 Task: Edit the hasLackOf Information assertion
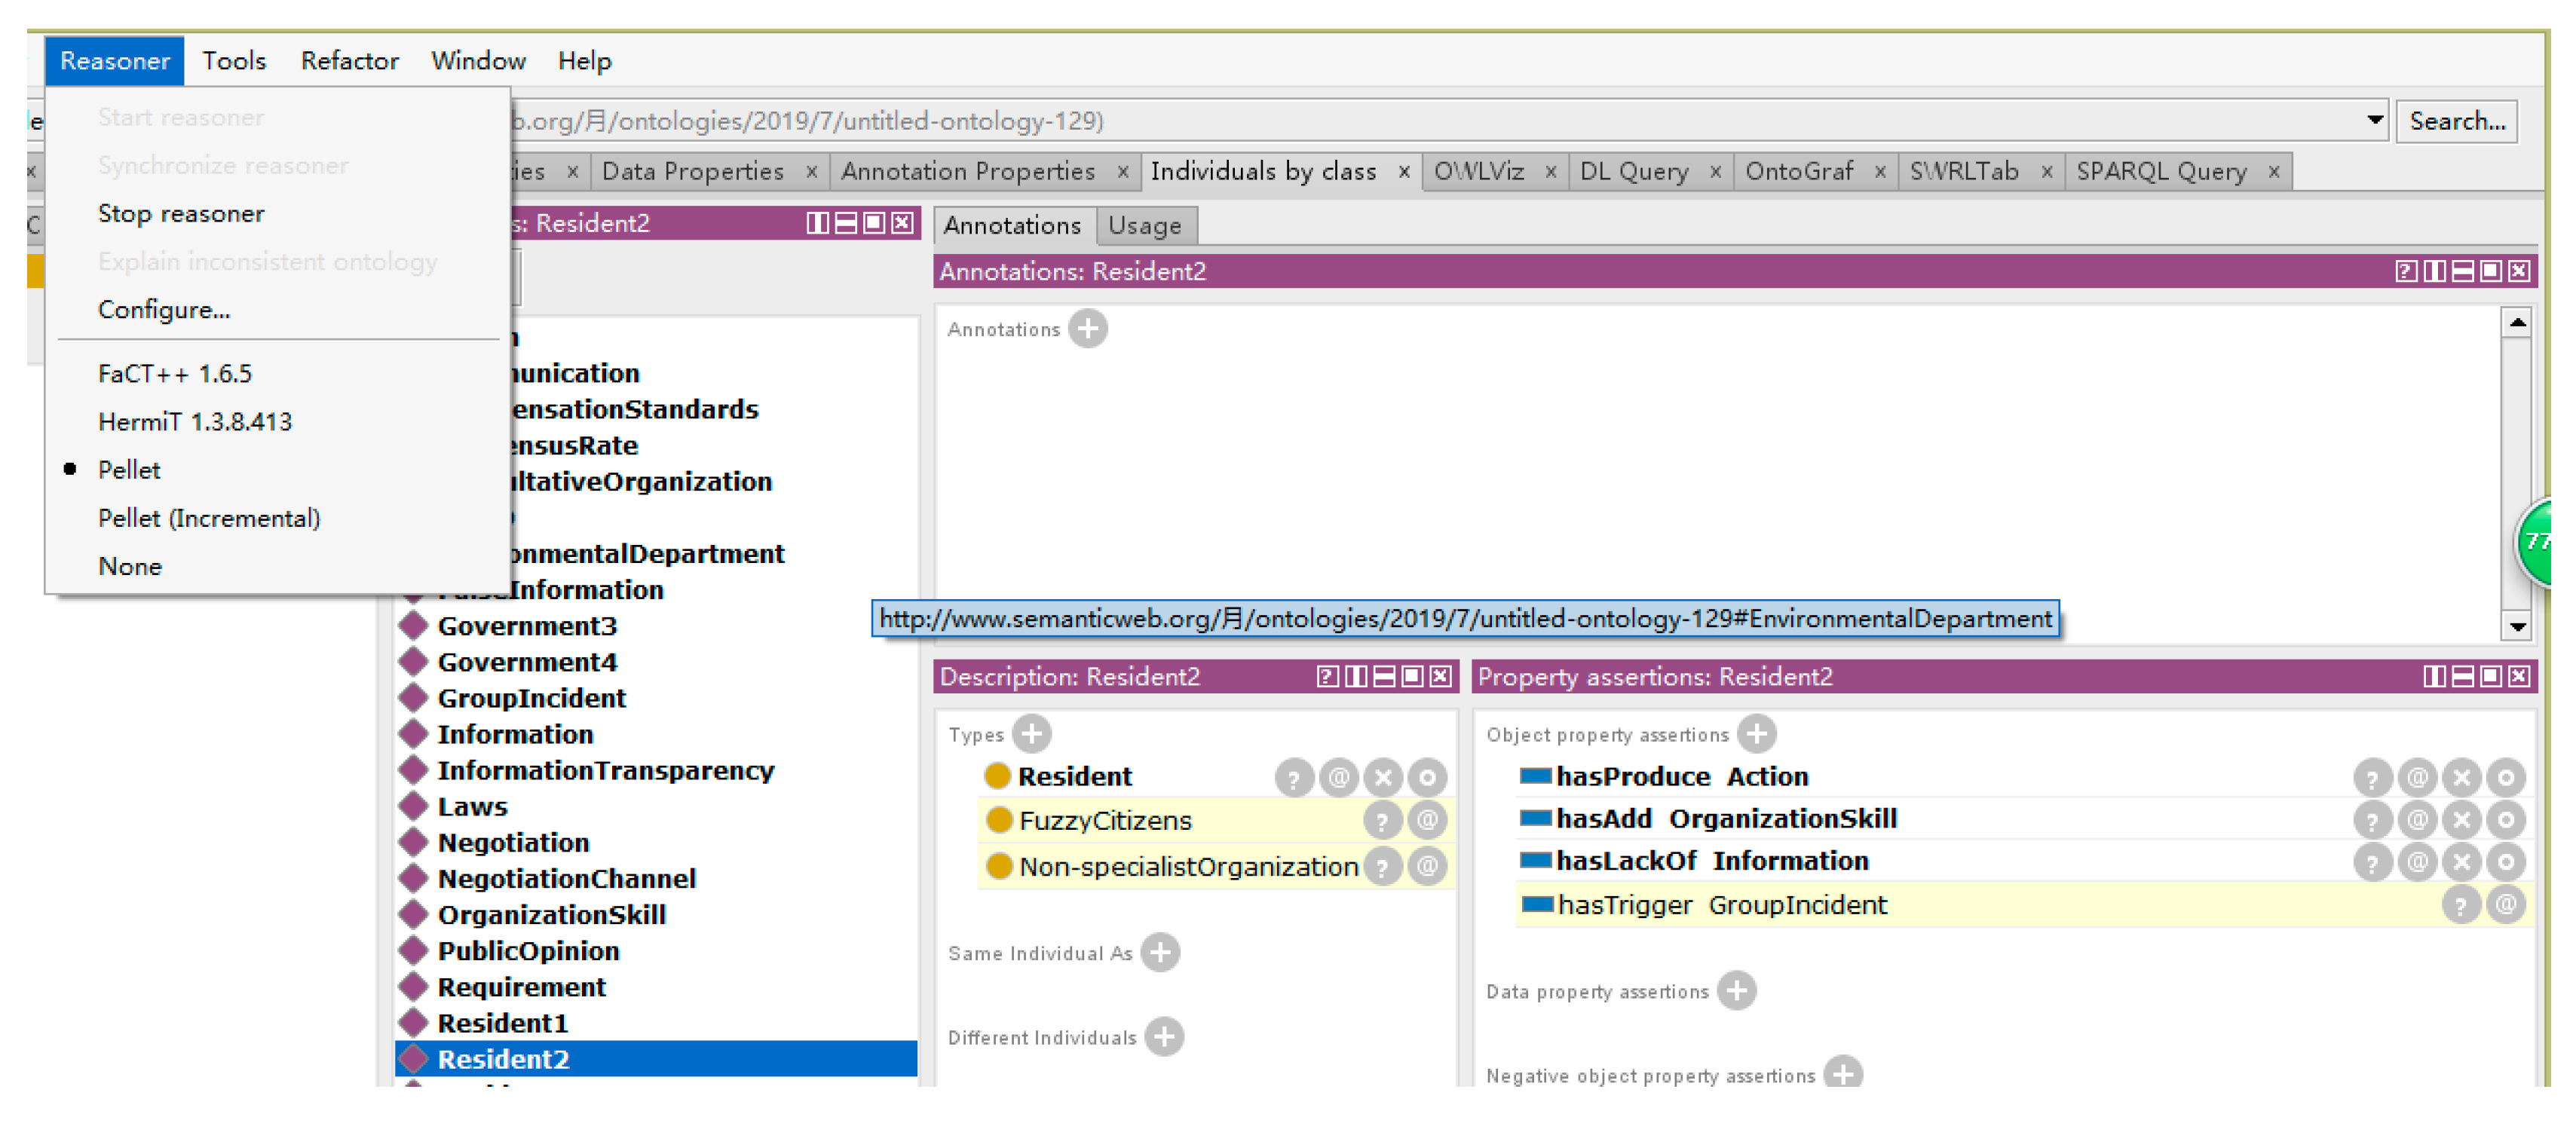coord(2505,861)
